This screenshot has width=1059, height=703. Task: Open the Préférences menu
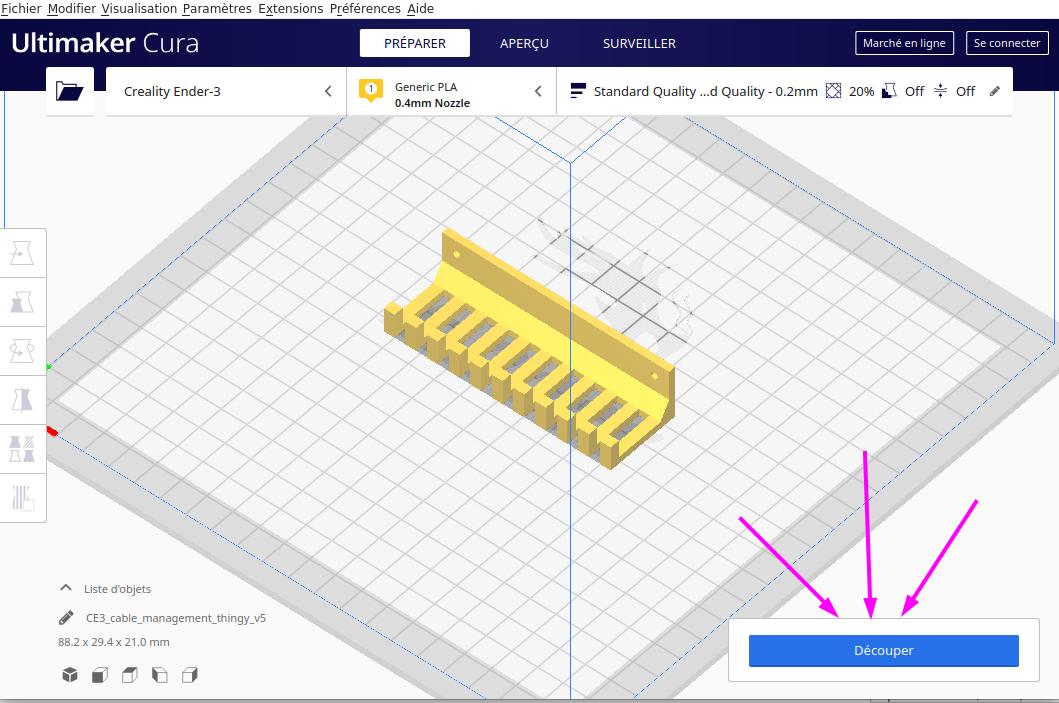365,9
